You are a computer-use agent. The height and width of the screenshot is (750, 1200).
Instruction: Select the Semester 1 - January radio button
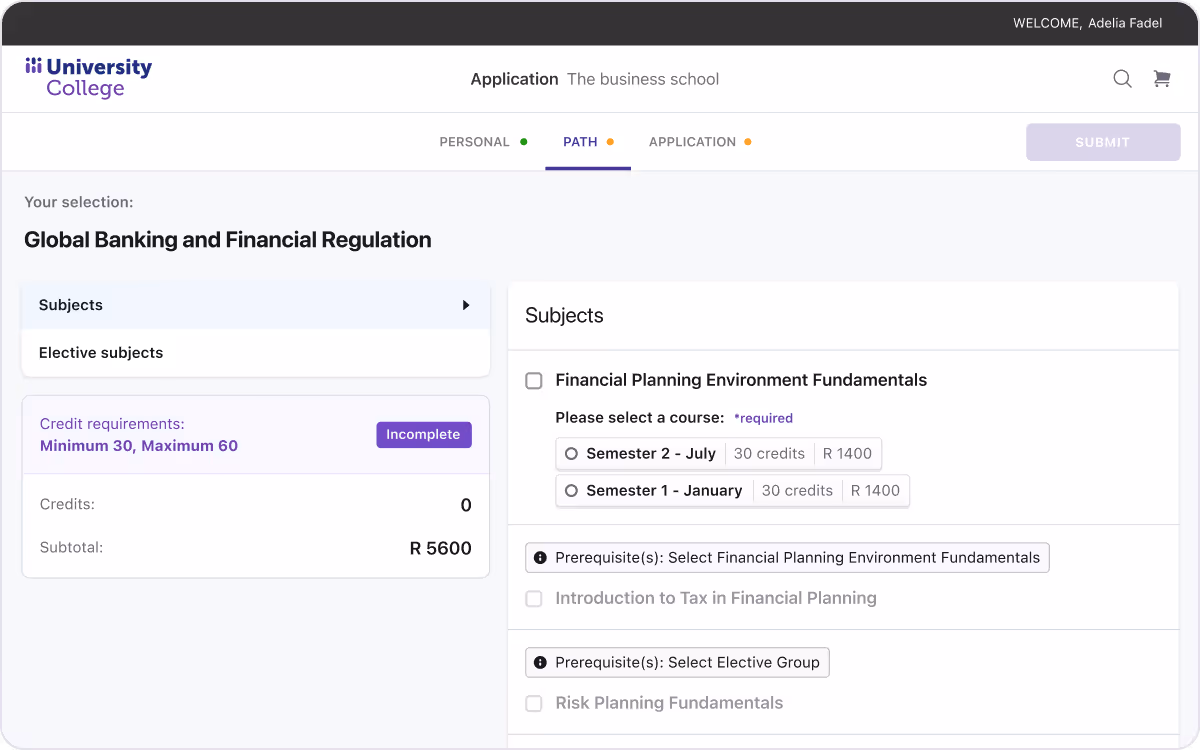tap(571, 490)
